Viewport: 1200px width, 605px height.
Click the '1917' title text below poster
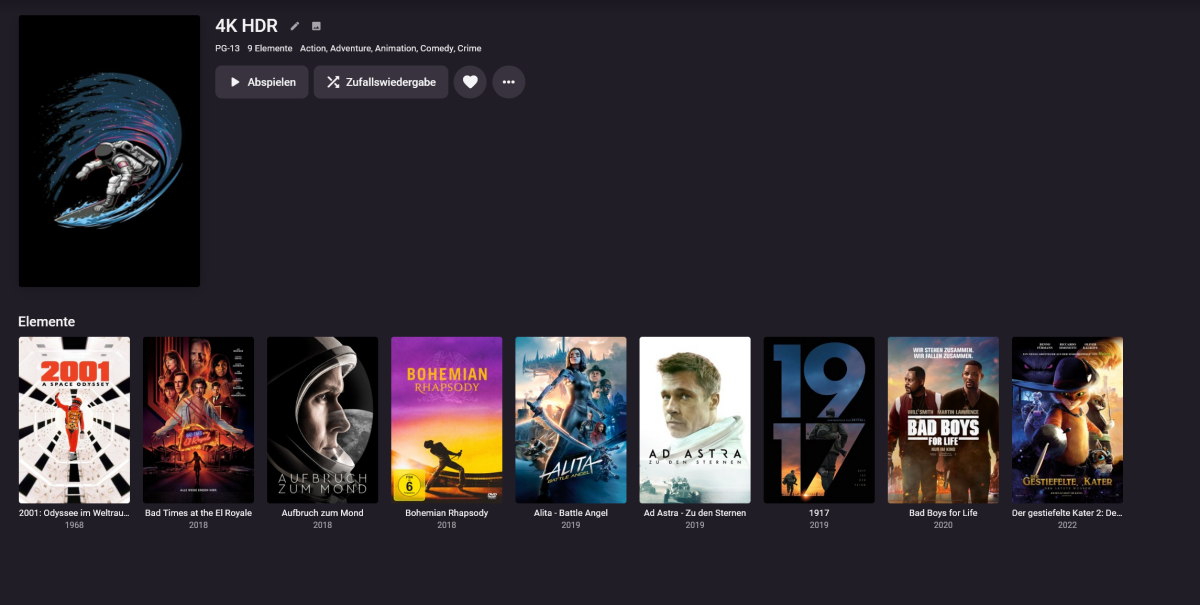coord(819,513)
